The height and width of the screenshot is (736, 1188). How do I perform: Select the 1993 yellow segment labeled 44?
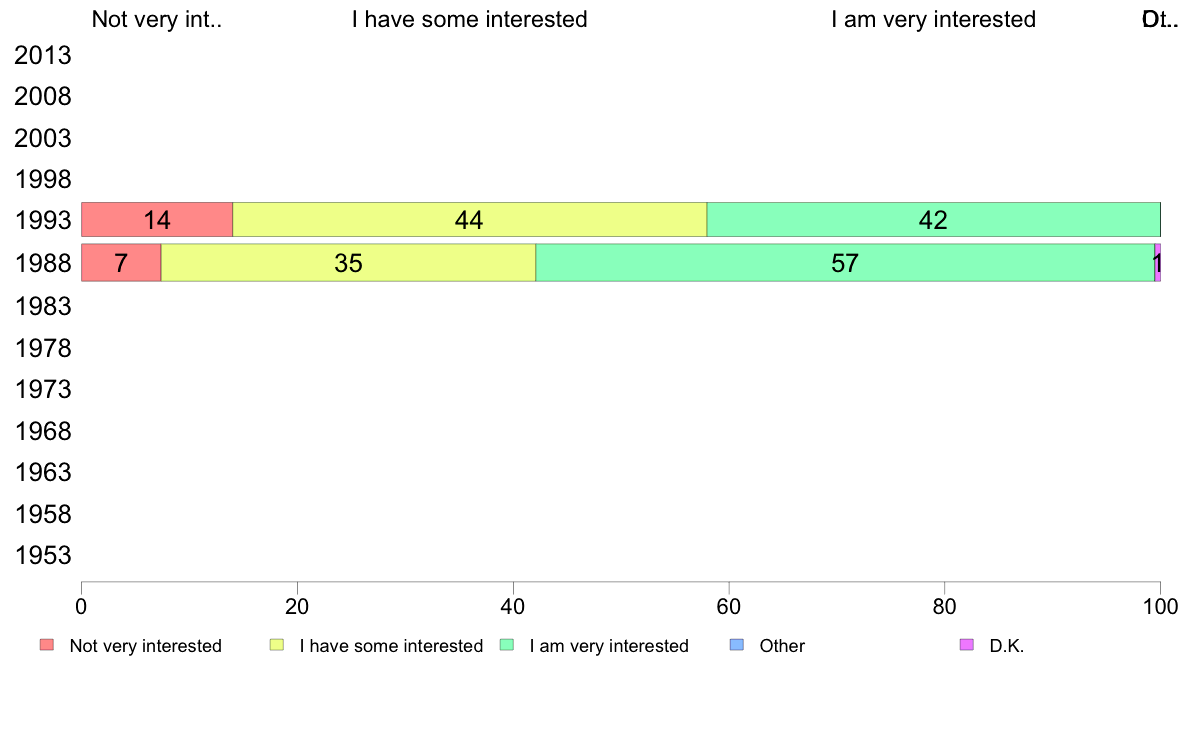click(x=470, y=220)
